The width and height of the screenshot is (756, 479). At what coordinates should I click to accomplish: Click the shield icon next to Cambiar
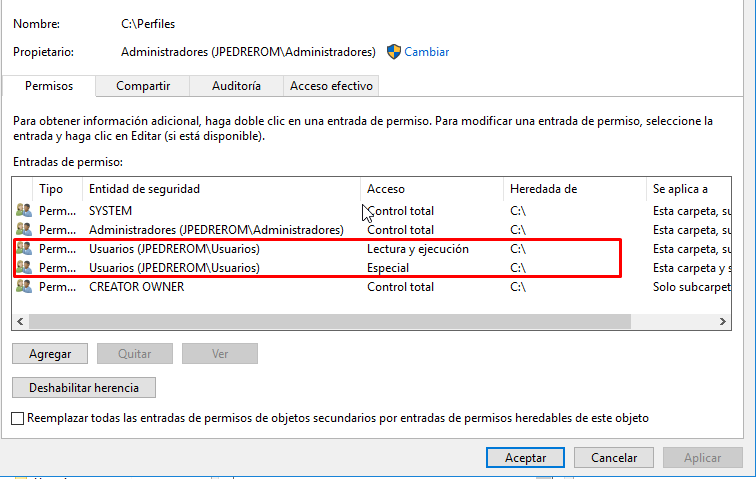[x=394, y=51]
